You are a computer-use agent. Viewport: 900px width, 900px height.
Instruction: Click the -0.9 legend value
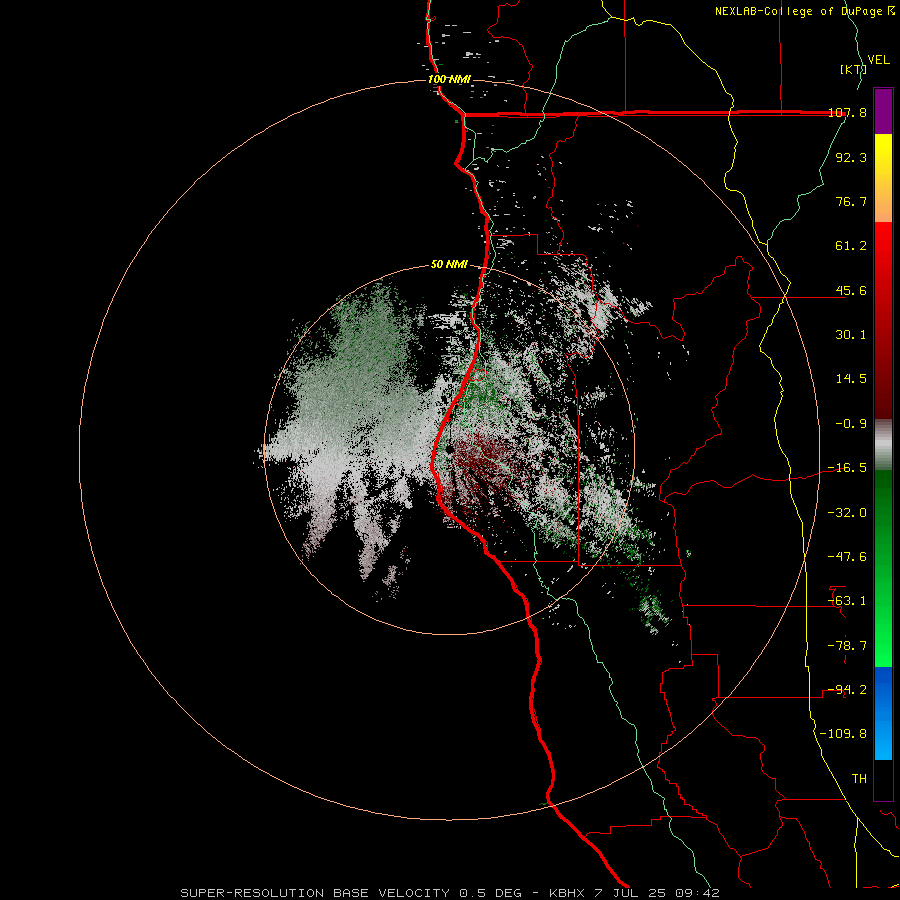tap(851, 424)
